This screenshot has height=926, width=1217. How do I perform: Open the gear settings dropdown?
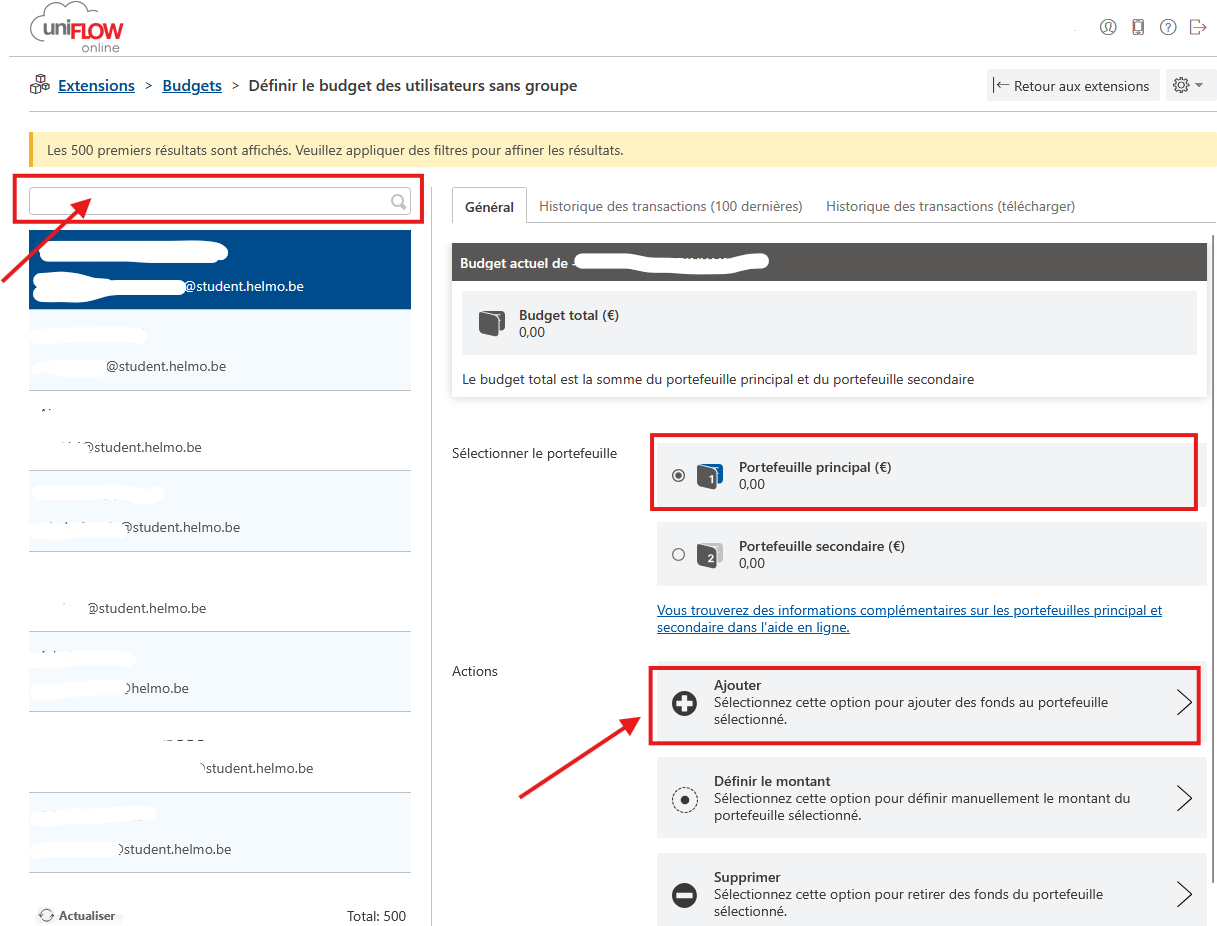(x=1189, y=85)
